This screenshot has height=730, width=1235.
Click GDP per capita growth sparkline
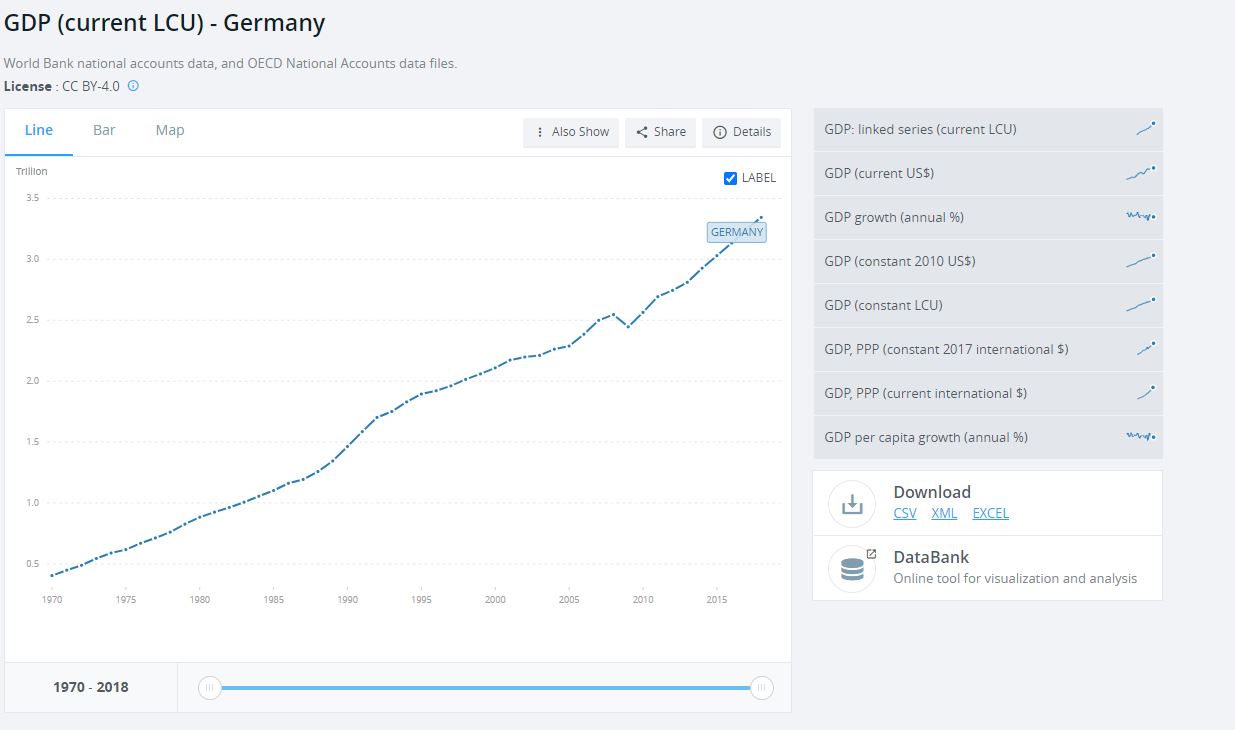pos(1141,437)
